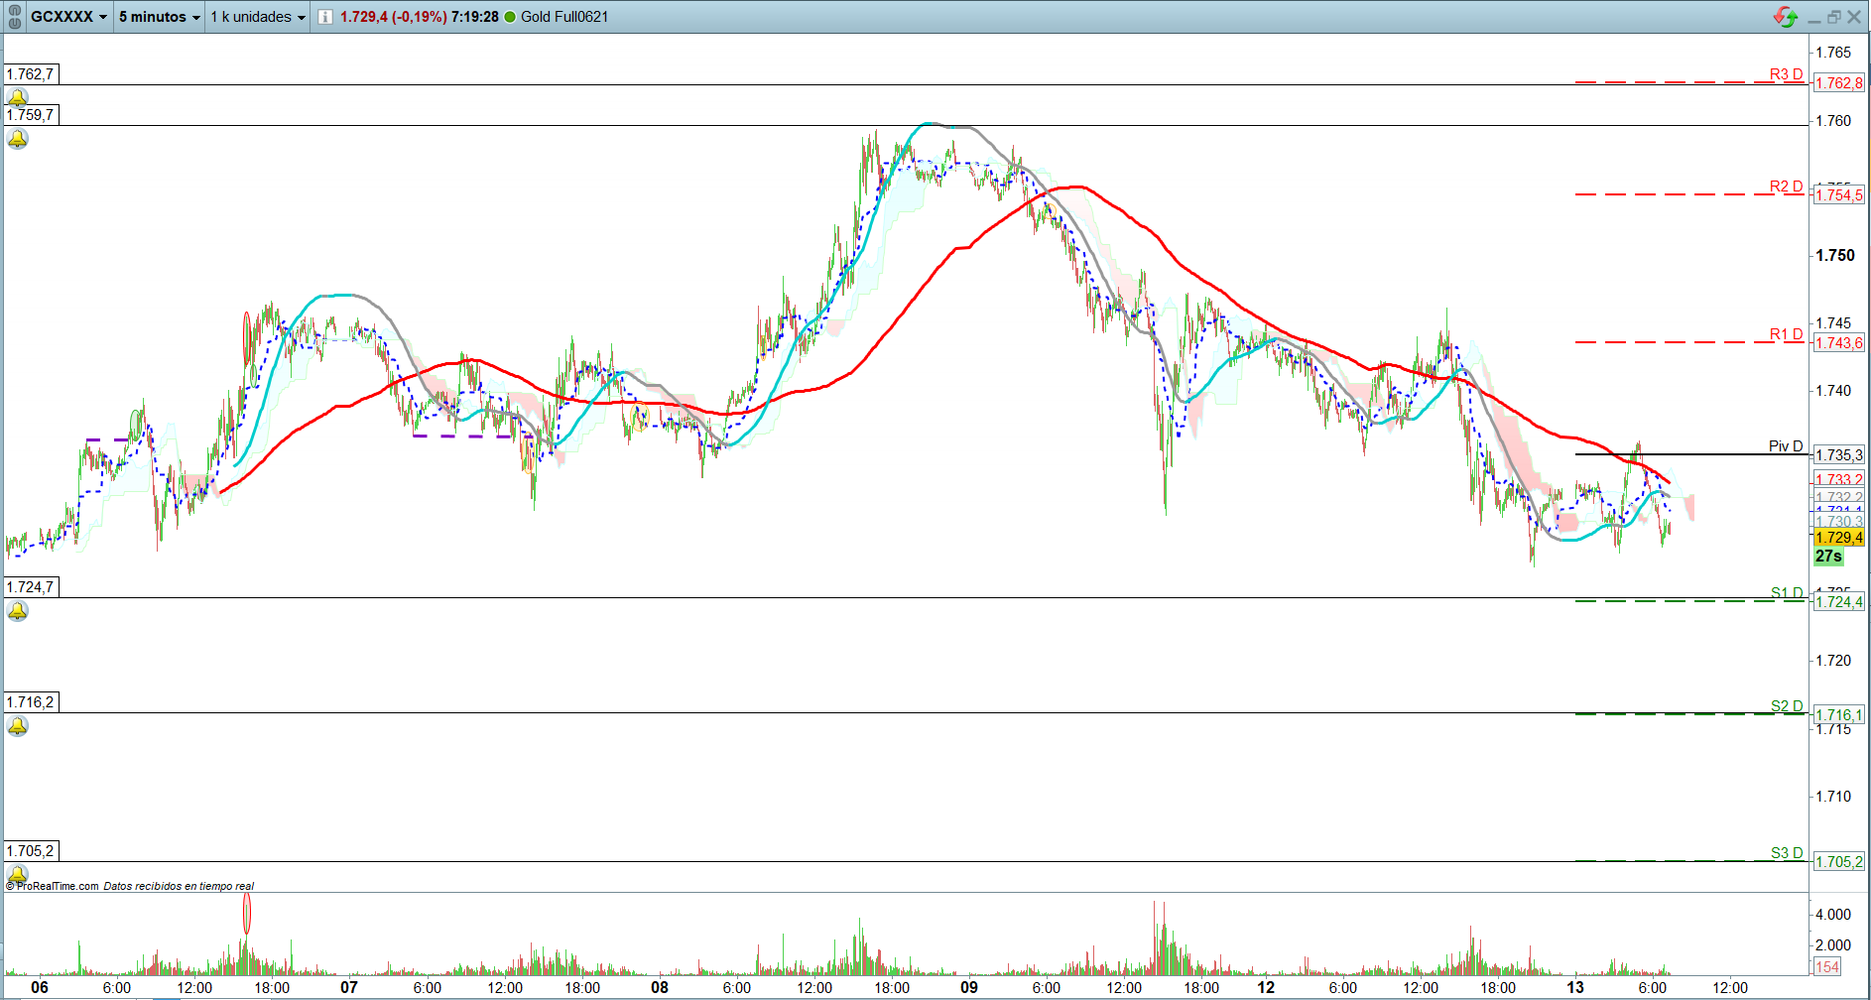Select the 1.724,7 alert price label
Image resolution: width=1871 pixels, height=1000 pixels.
pyautogui.click(x=31, y=587)
